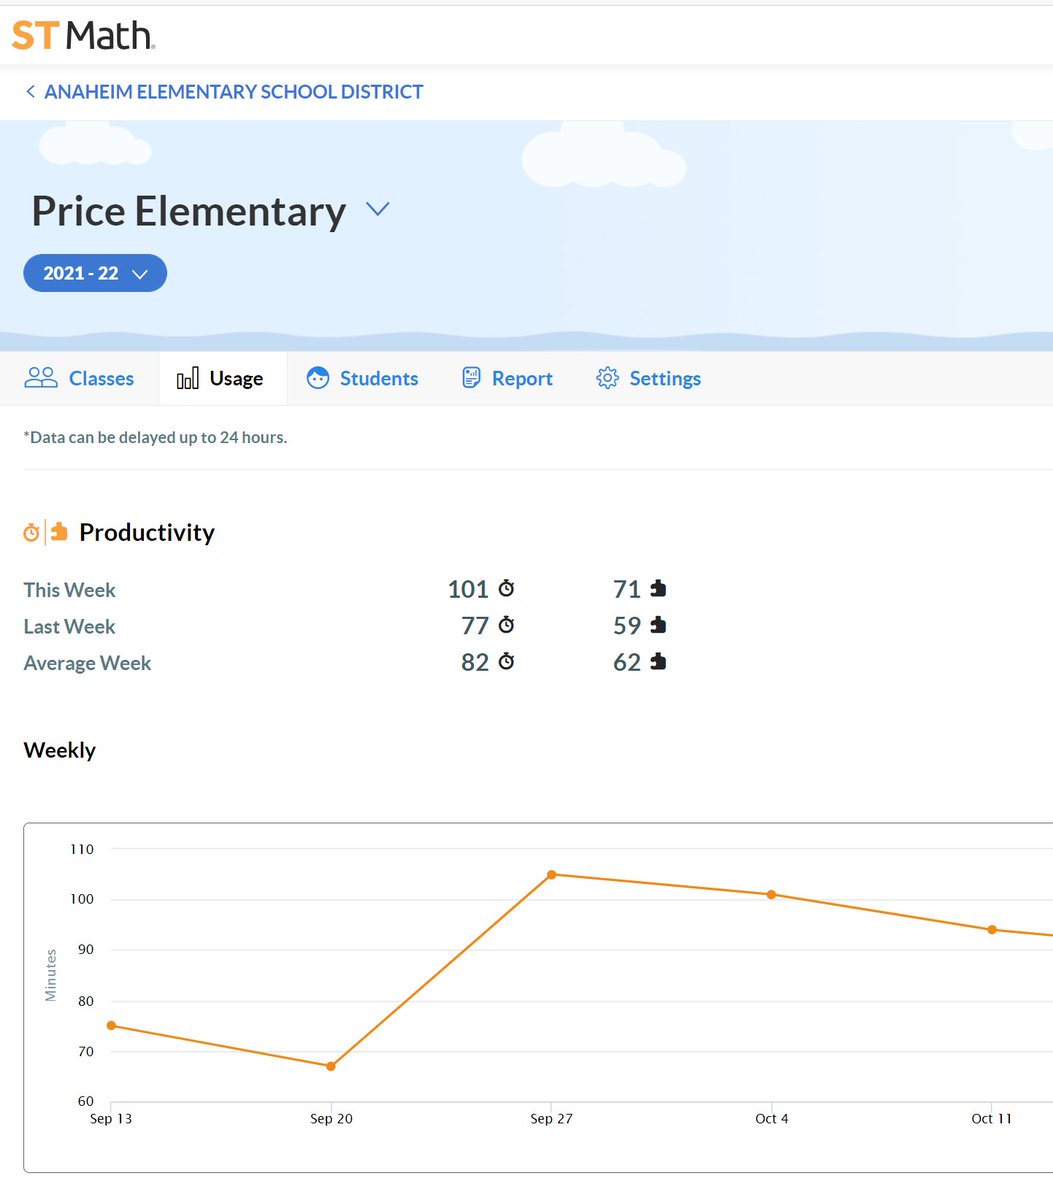Open the Students tab
The height and width of the screenshot is (1200, 1053).
point(362,378)
